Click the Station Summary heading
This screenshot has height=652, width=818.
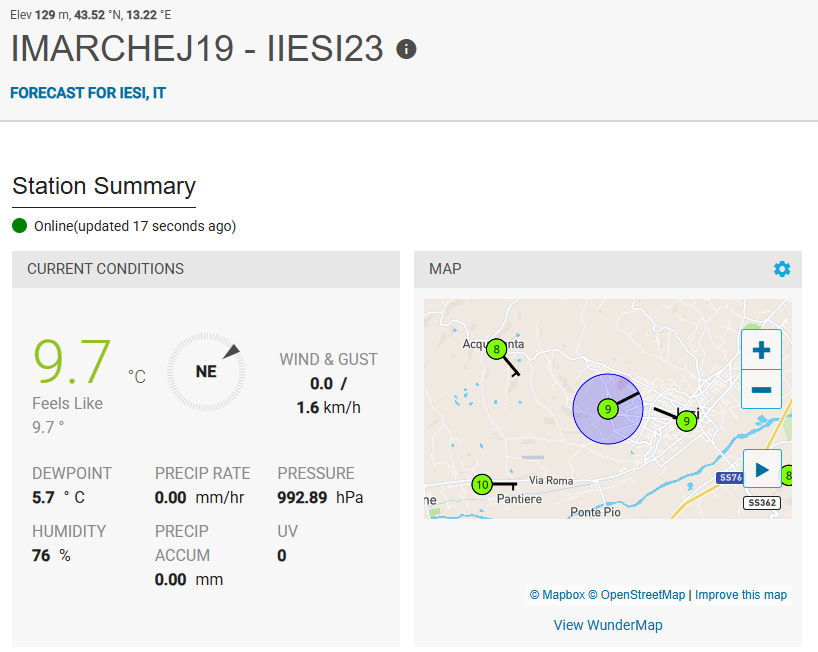104,186
